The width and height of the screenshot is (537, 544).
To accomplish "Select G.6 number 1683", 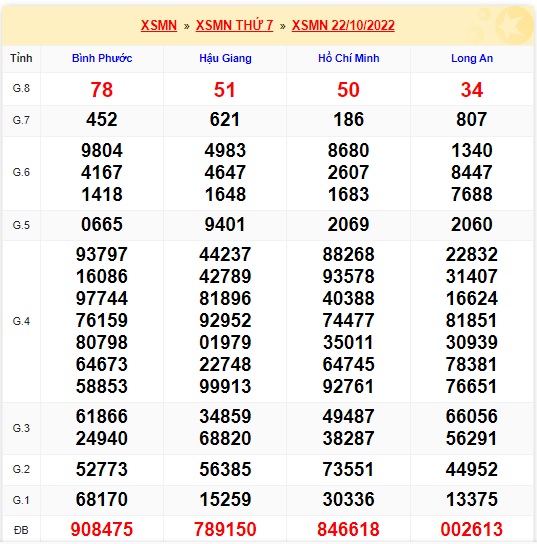I will click(349, 194).
